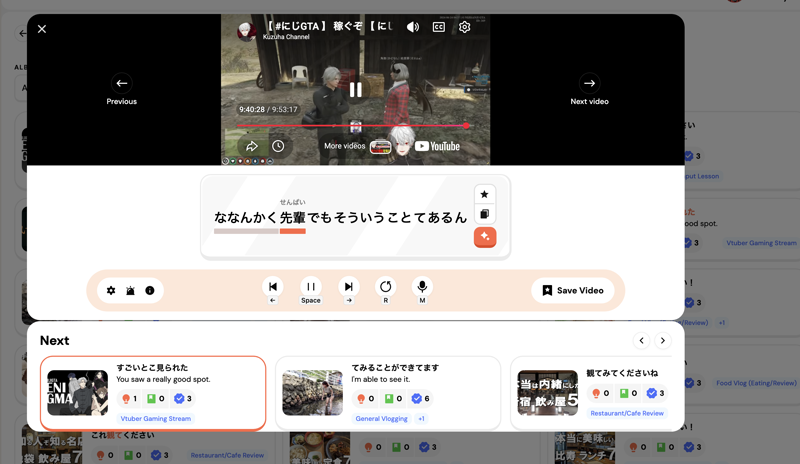This screenshot has height=464, width=800.
Task: Star the current subtitle sentence
Action: tap(485, 194)
